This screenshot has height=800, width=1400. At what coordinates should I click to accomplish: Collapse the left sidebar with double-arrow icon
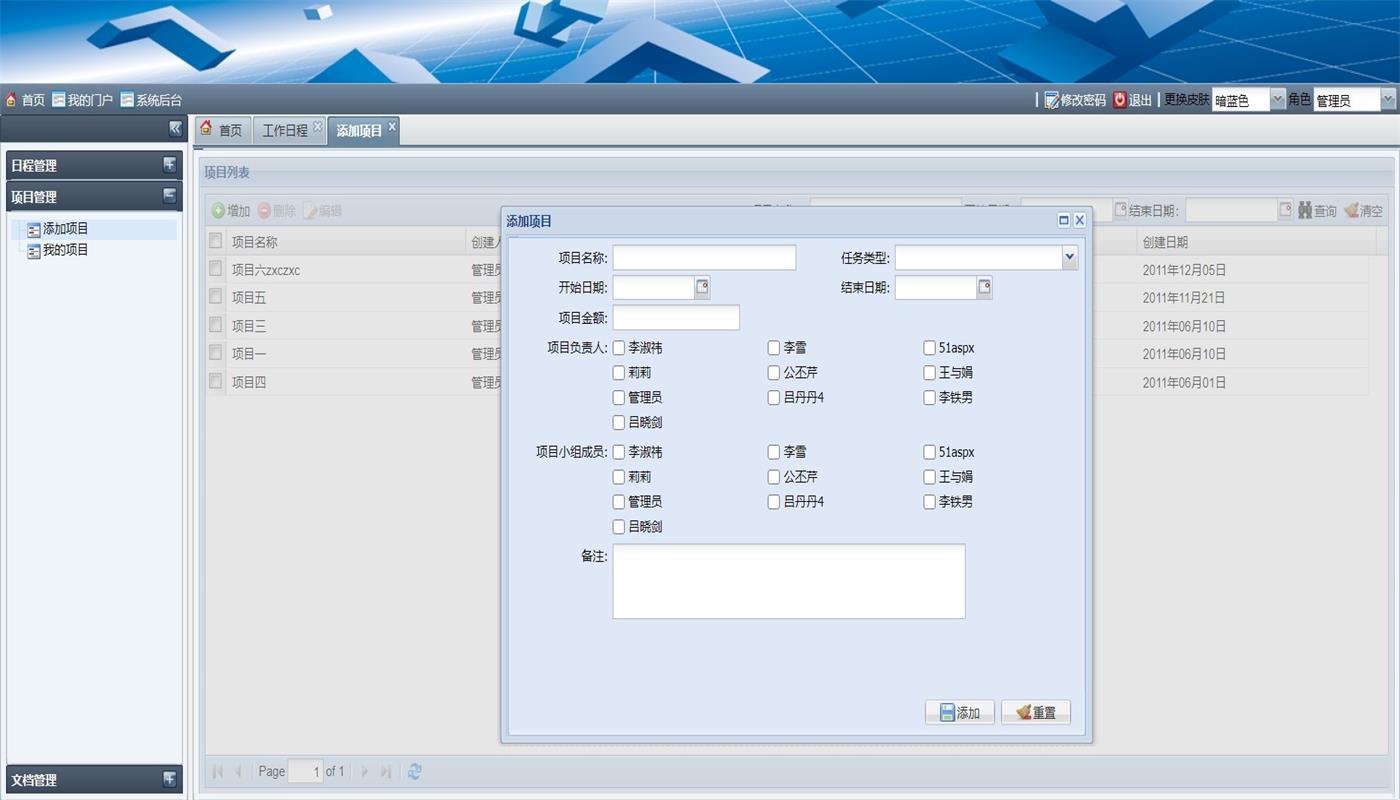[x=175, y=128]
